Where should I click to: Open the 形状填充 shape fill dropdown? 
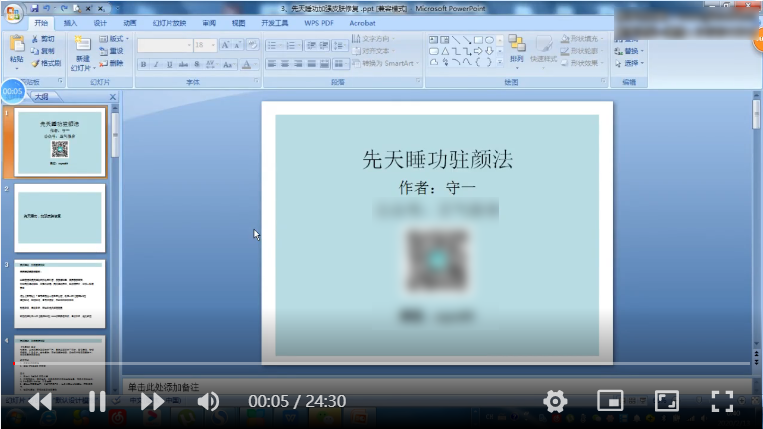pos(582,38)
